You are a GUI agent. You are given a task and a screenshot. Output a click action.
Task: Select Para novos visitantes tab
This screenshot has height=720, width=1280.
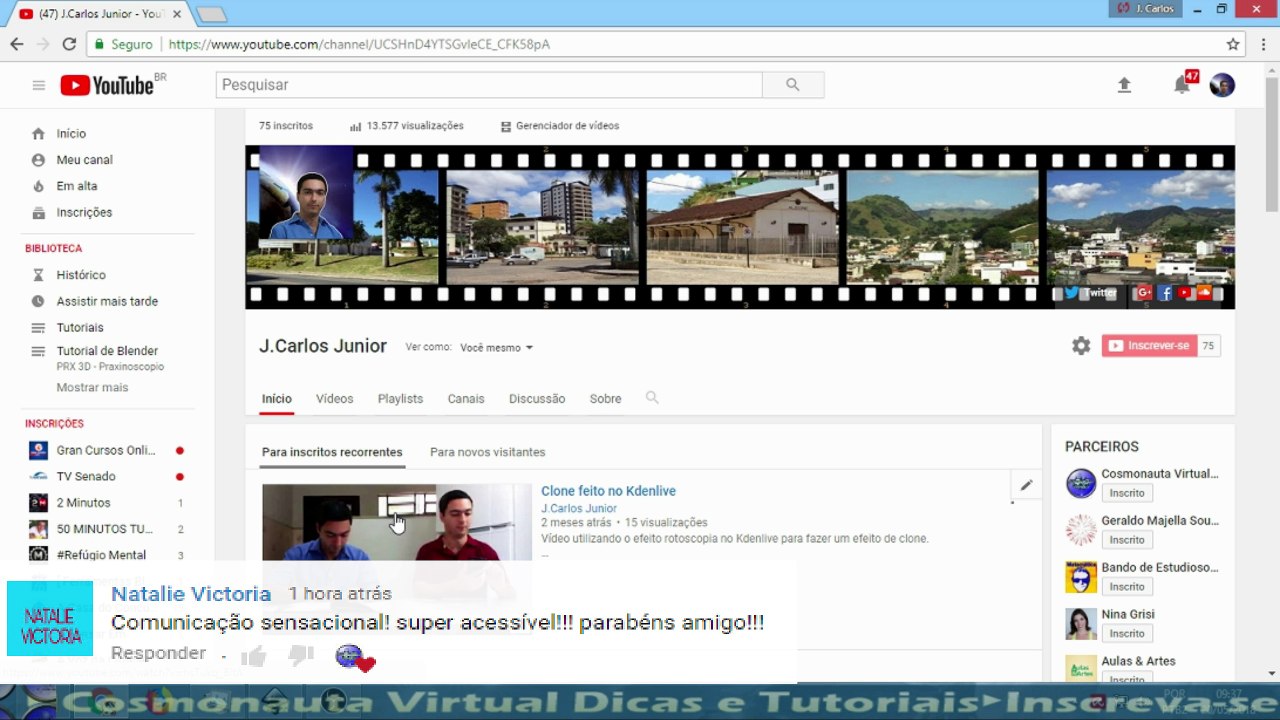tap(488, 452)
